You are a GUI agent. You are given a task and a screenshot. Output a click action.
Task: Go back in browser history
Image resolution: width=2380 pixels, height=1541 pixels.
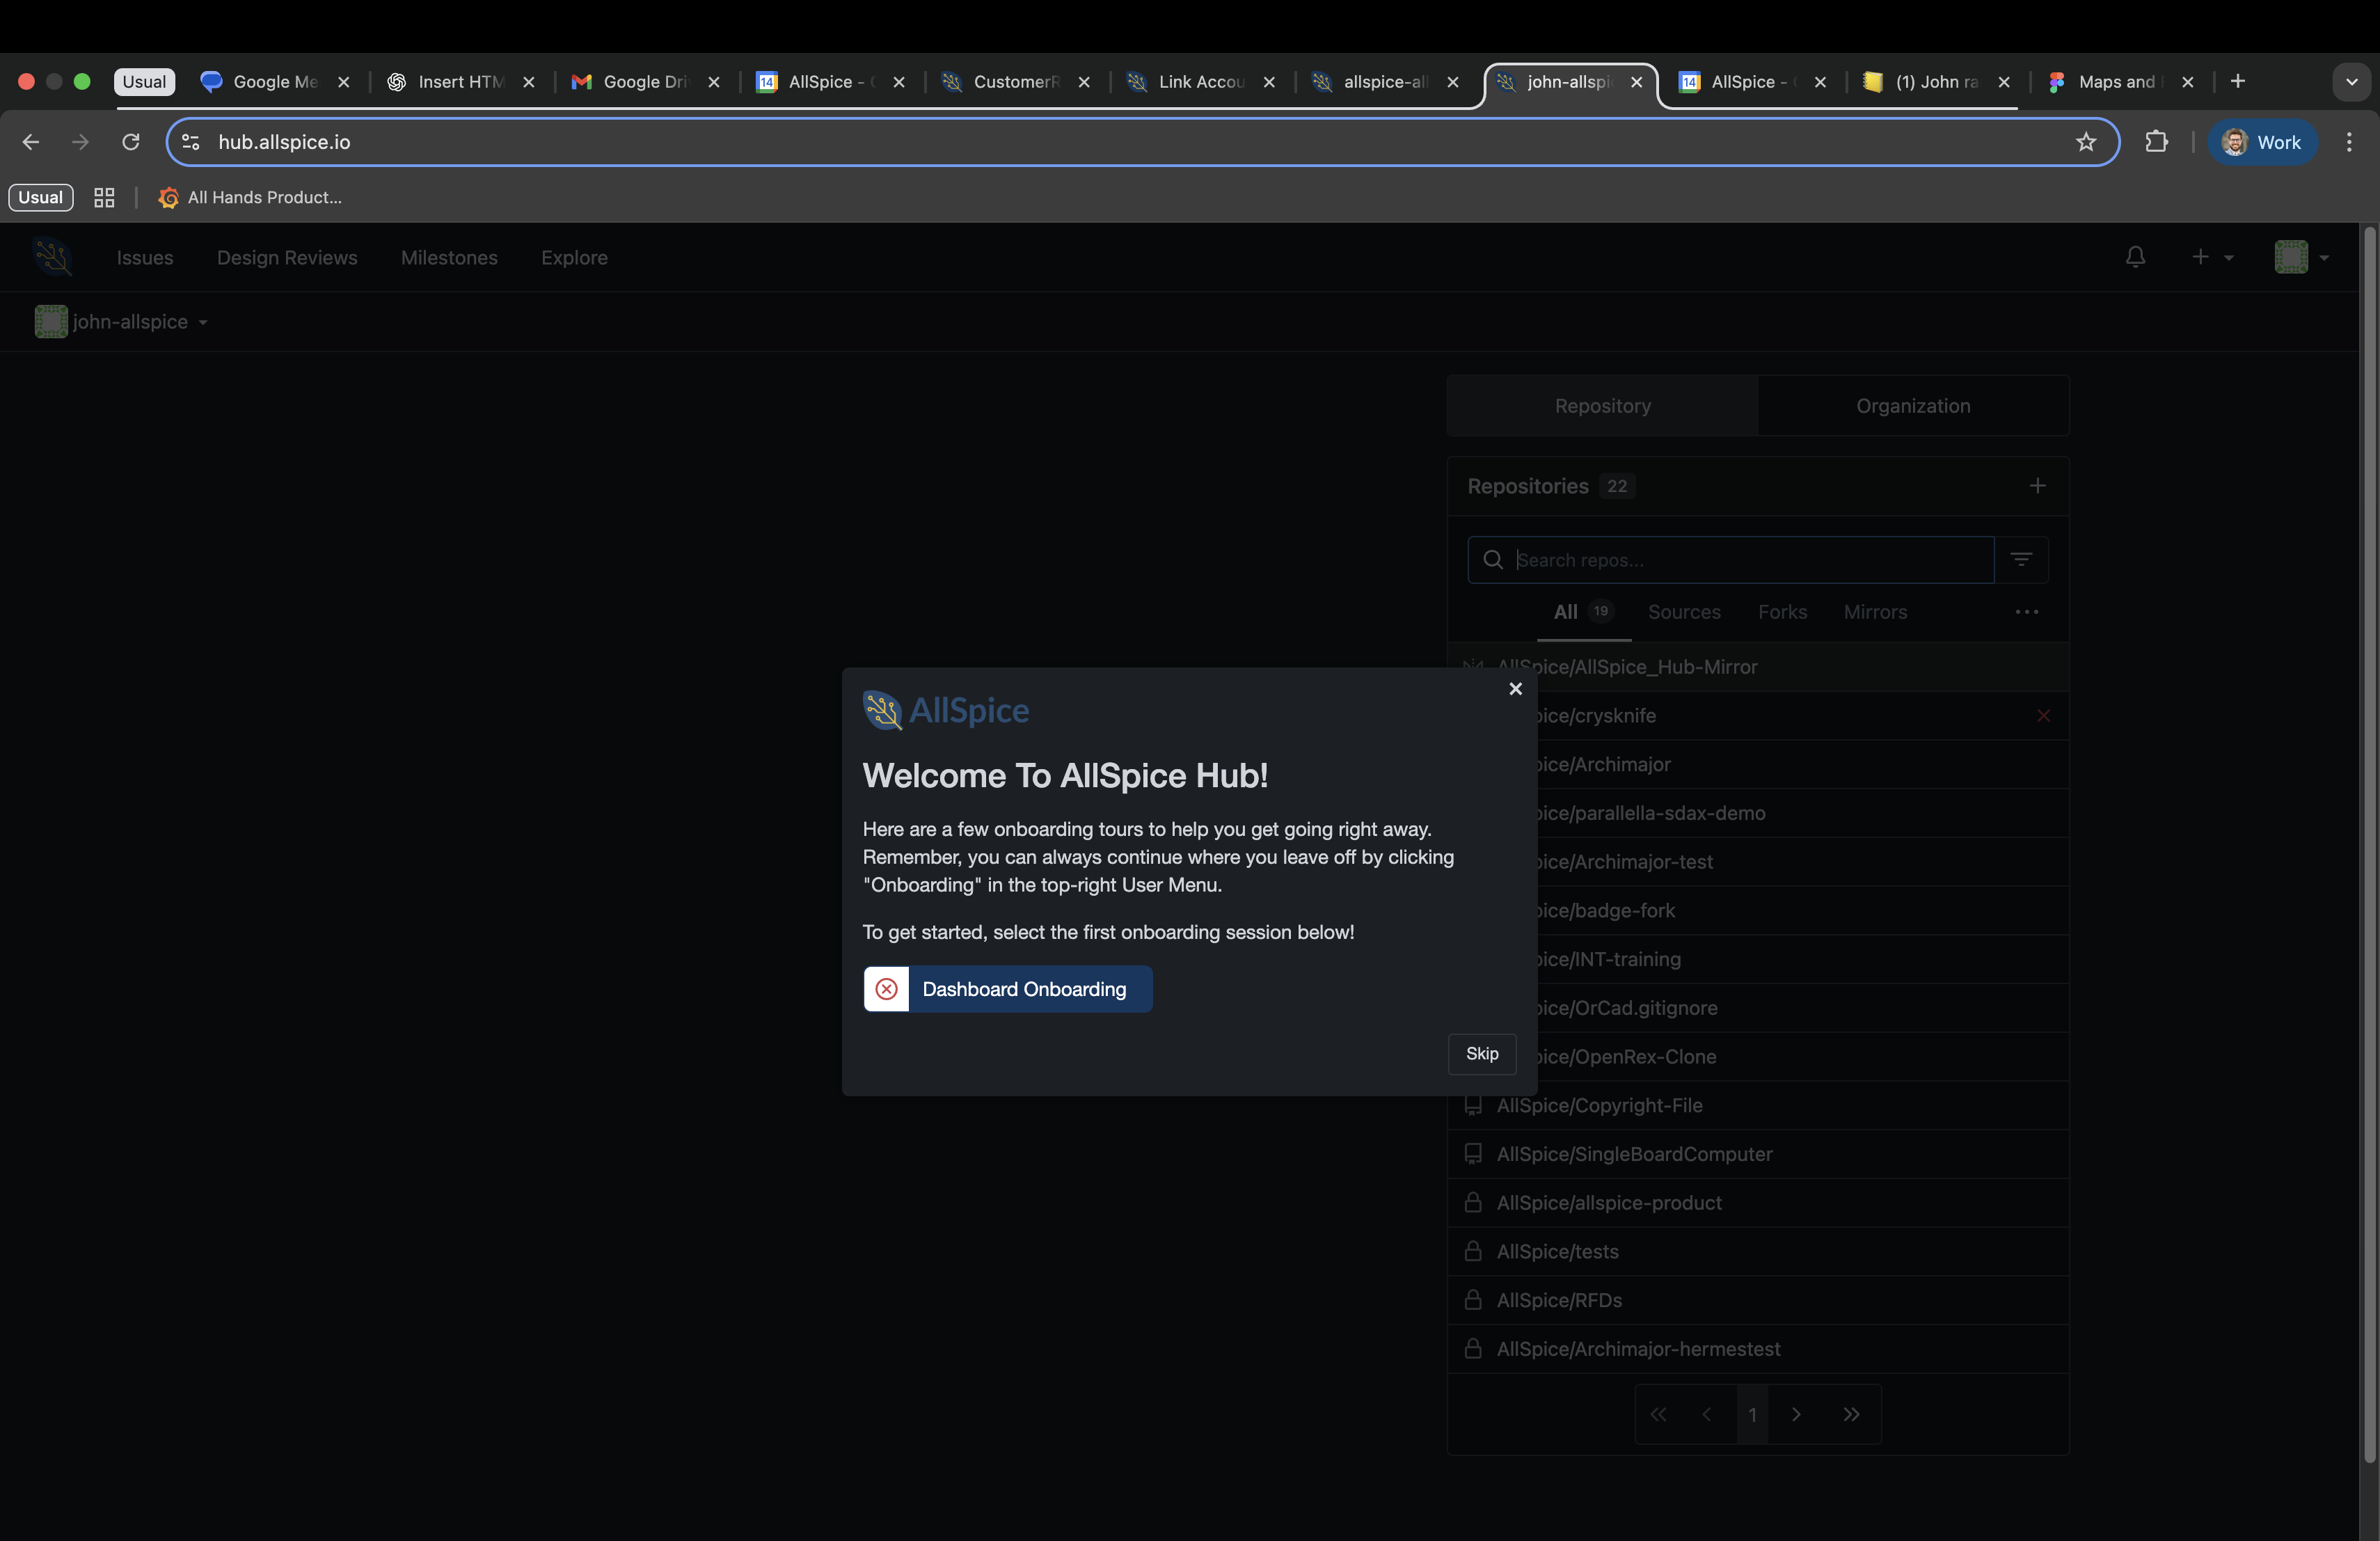pos(31,142)
